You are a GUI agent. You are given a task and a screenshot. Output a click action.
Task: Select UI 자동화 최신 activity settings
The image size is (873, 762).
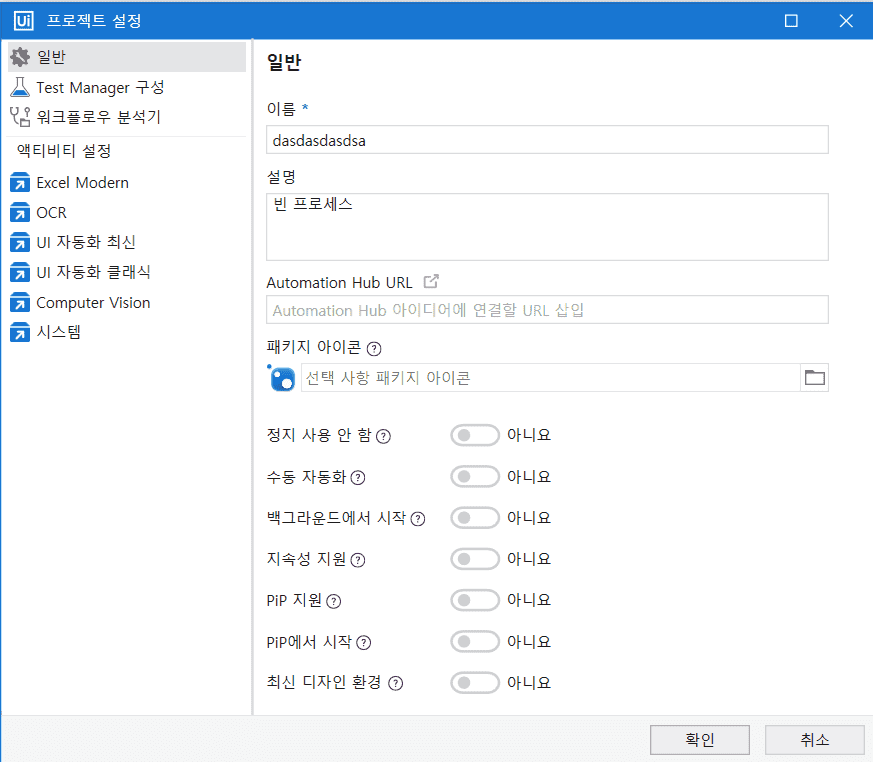pos(127,243)
